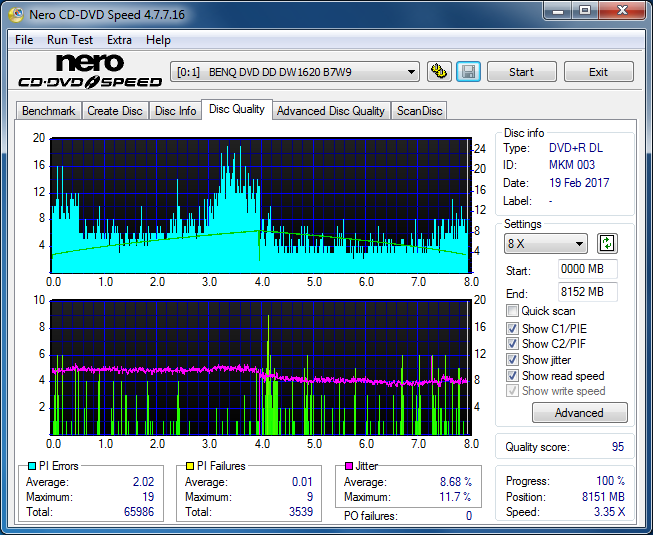Click the PI Errors upper graph
Viewport: 653px width, 535px height.
[261, 205]
